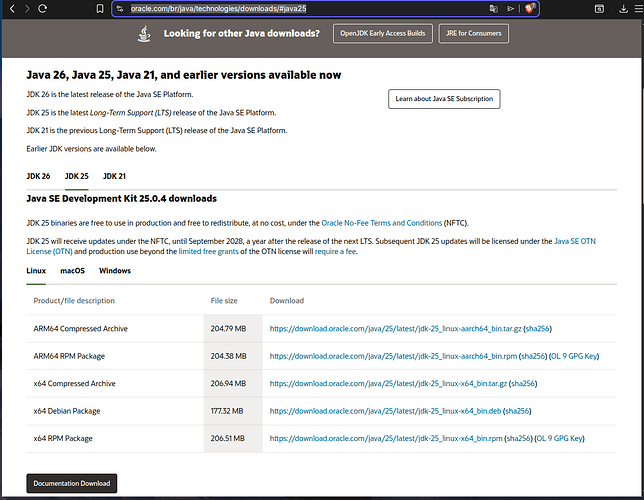The image size is (644, 500).
Task: Open the browser hamburger menu
Action: 639,9
